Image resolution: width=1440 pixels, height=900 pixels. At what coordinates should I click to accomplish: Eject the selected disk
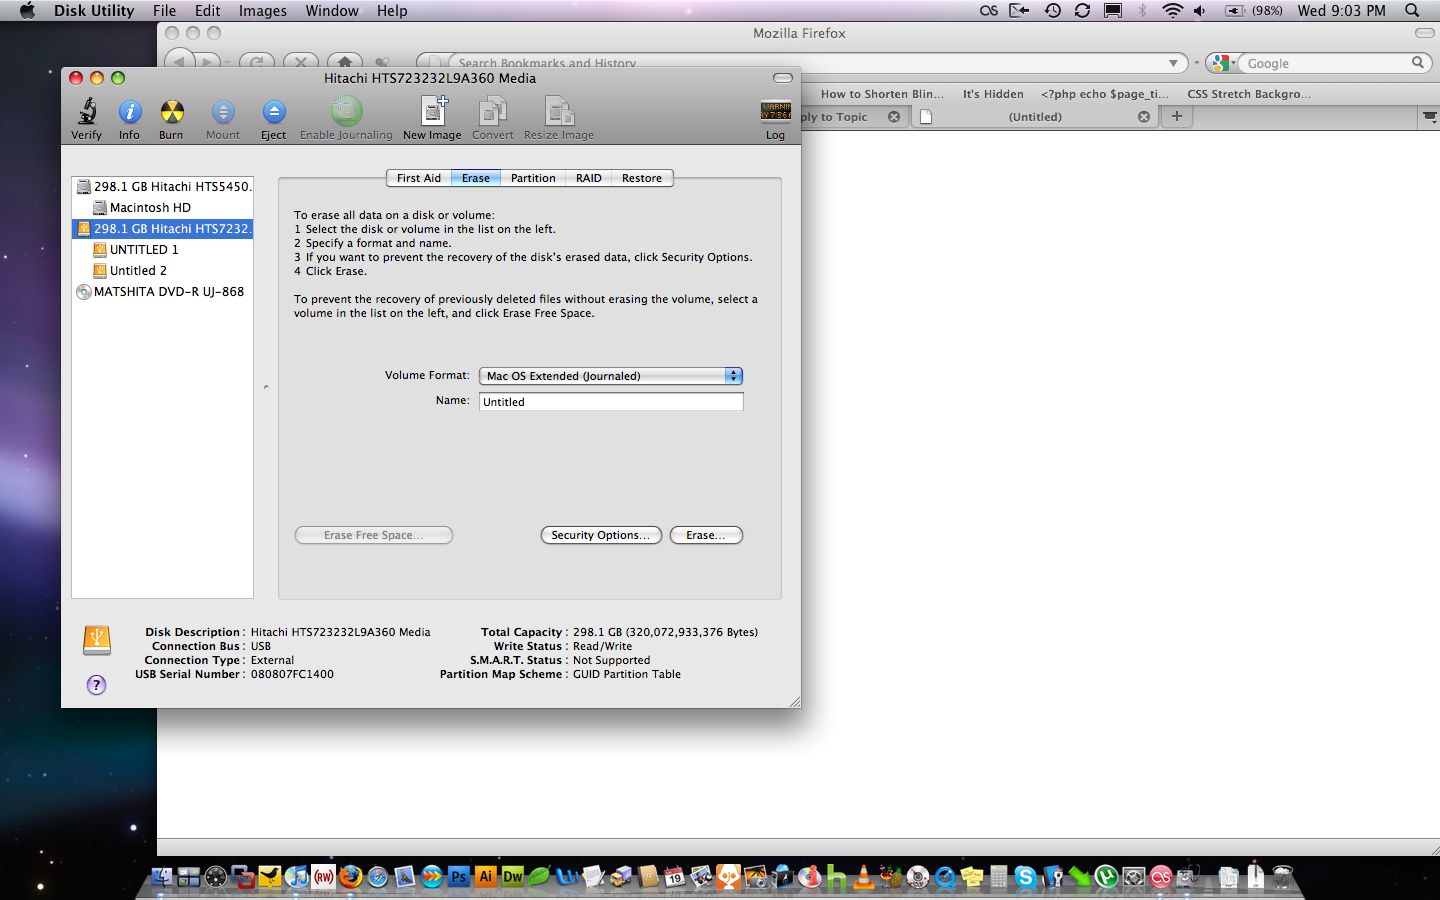click(274, 111)
